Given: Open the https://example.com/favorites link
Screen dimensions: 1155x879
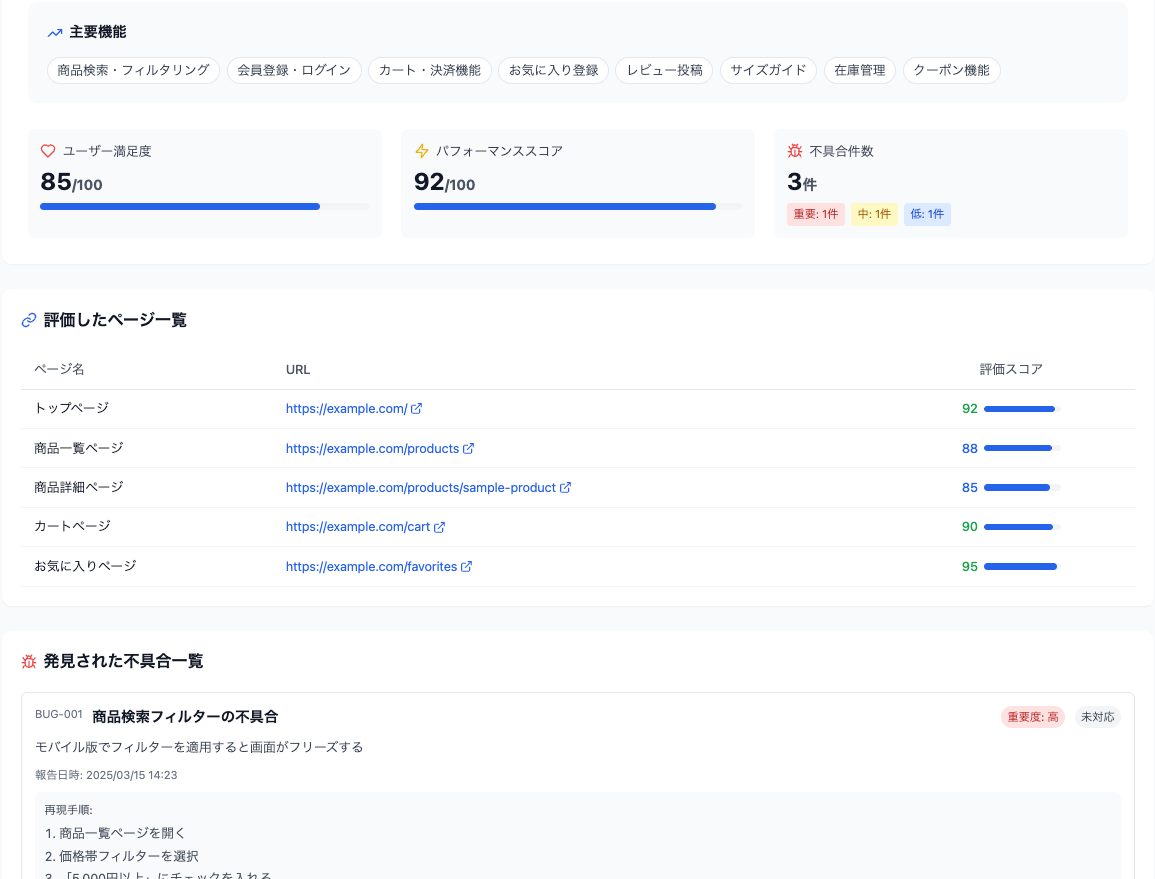Looking at the screenshot, I should (x=371, y=567).
